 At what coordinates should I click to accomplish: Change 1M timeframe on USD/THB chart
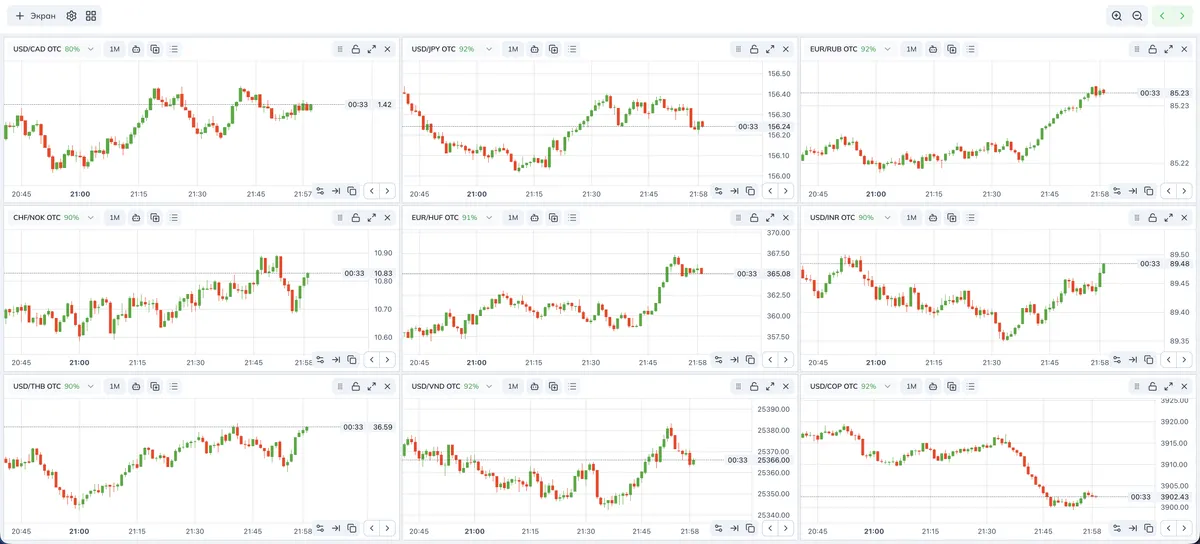(114, 386)
